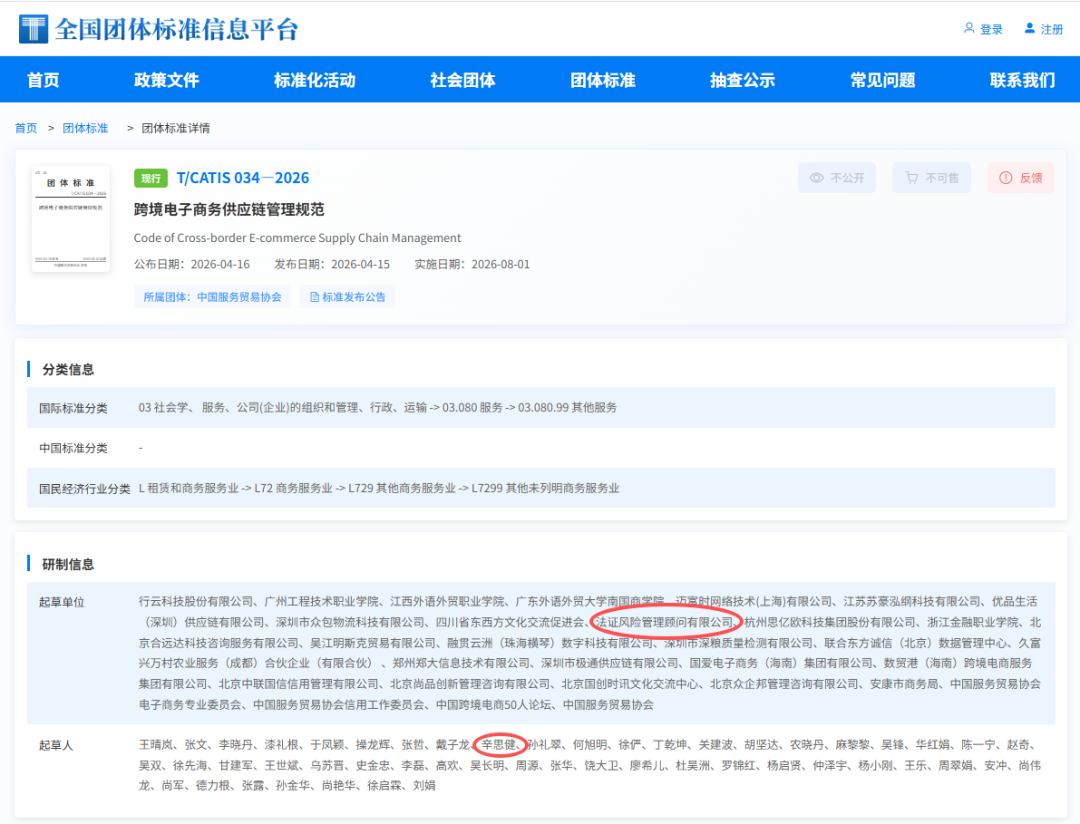
Task: Click the 国际标准分类 row label
Action: point(73,408)
